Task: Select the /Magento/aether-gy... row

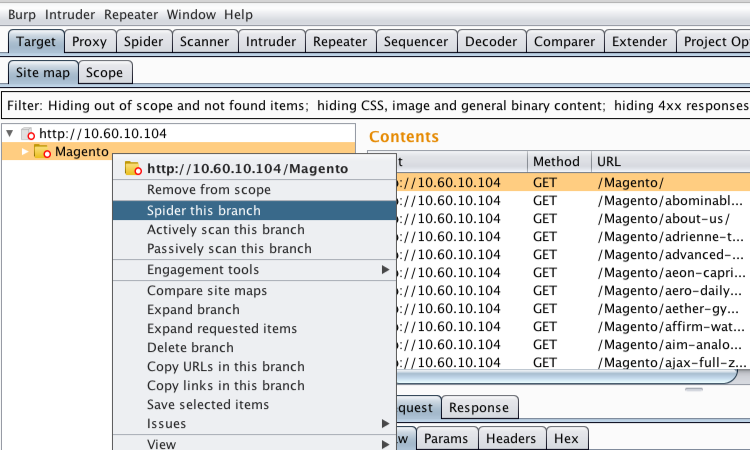Action: click(573, 308)
